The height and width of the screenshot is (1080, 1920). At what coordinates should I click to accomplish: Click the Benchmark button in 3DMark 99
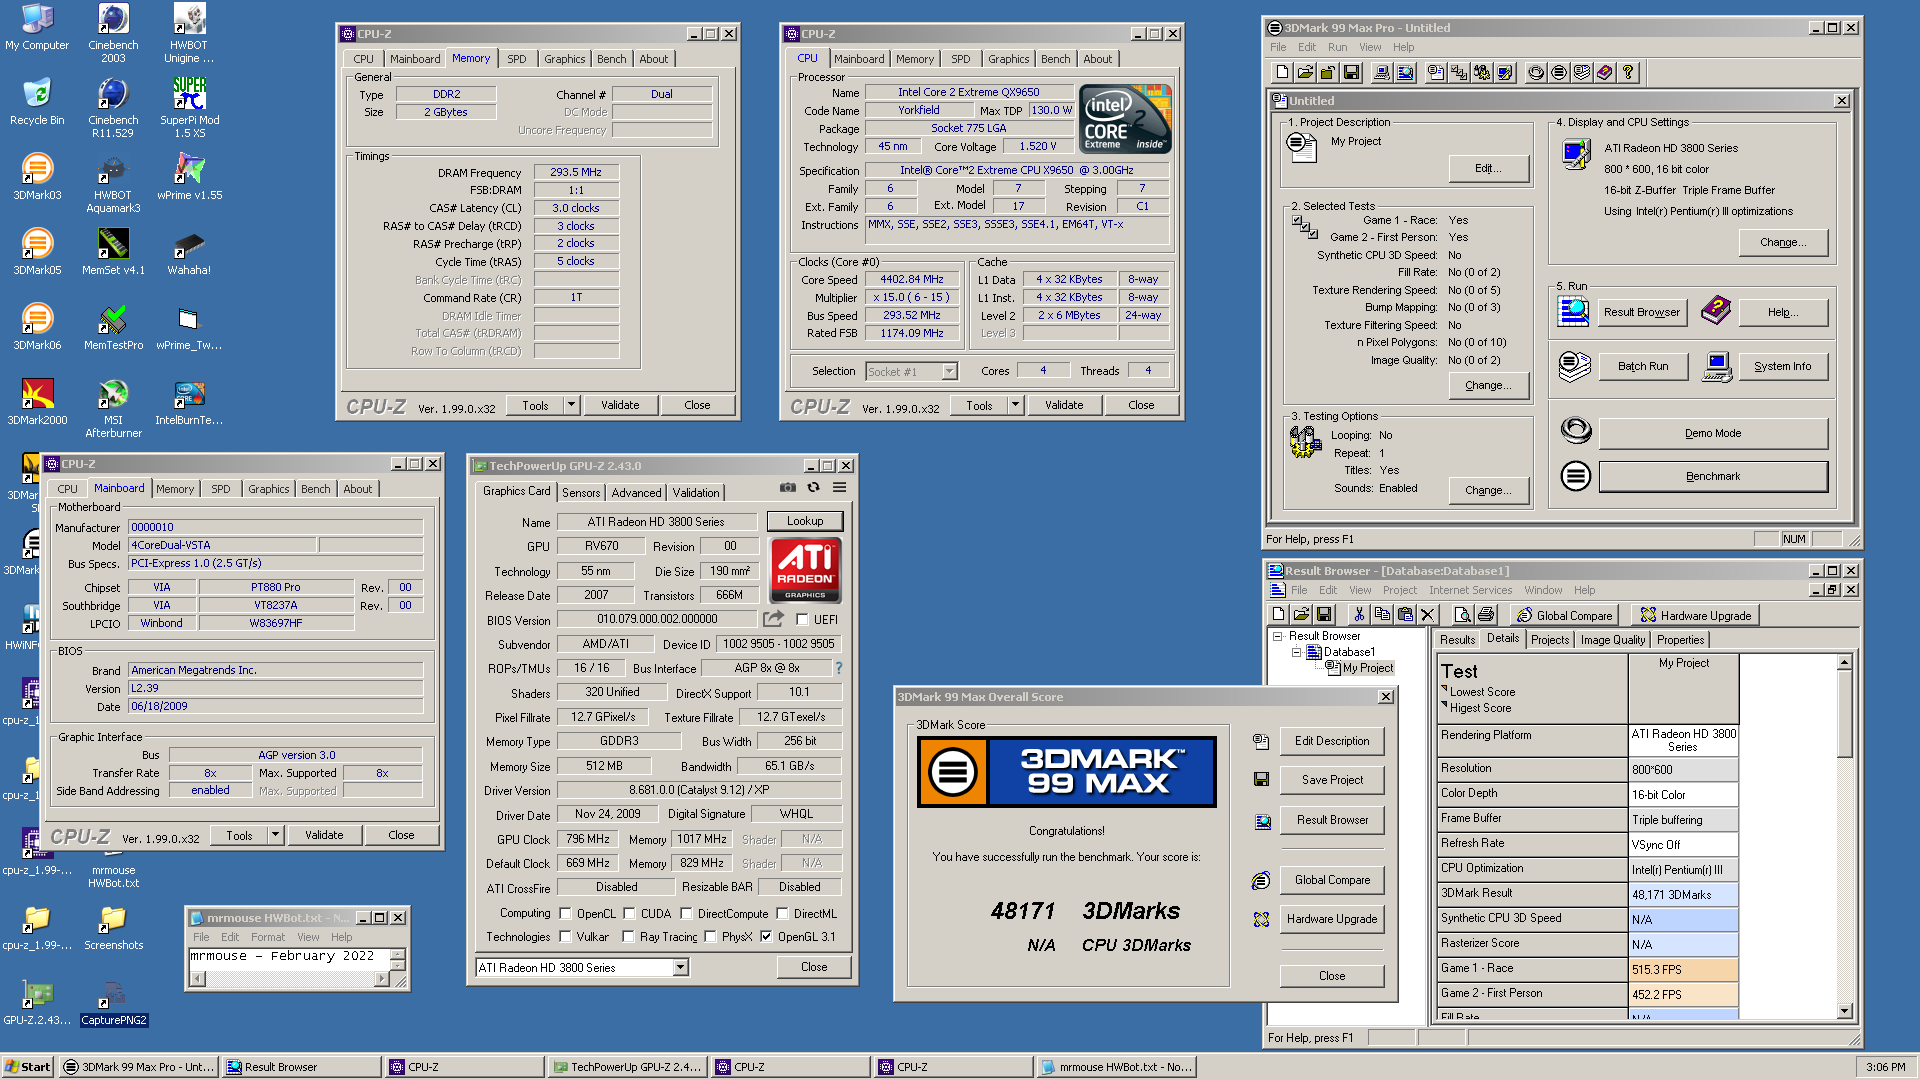1712,476
